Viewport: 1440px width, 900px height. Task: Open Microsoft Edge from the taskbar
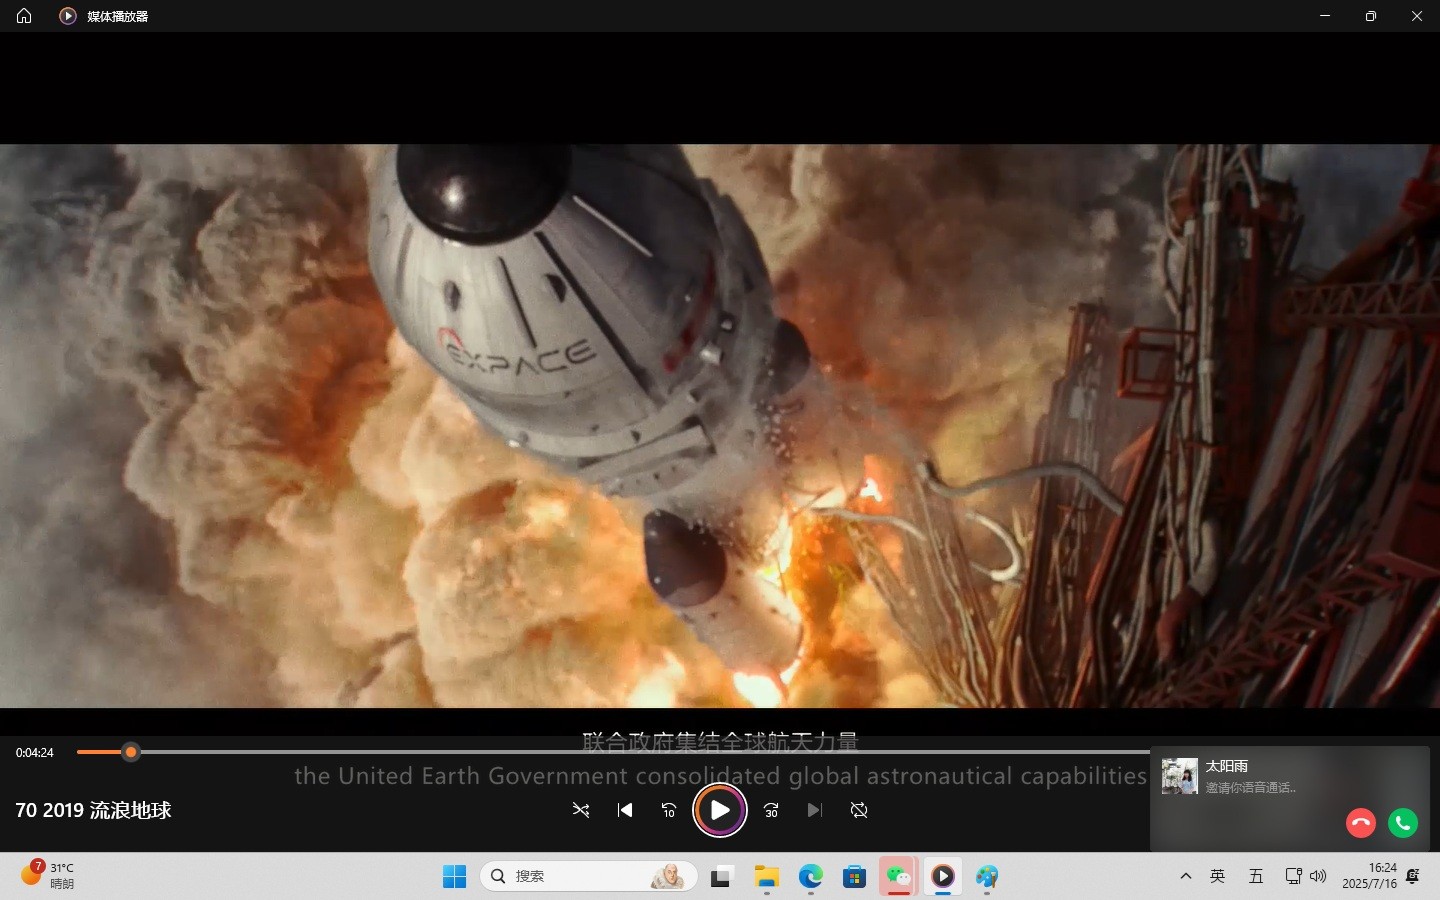[810, 877]
